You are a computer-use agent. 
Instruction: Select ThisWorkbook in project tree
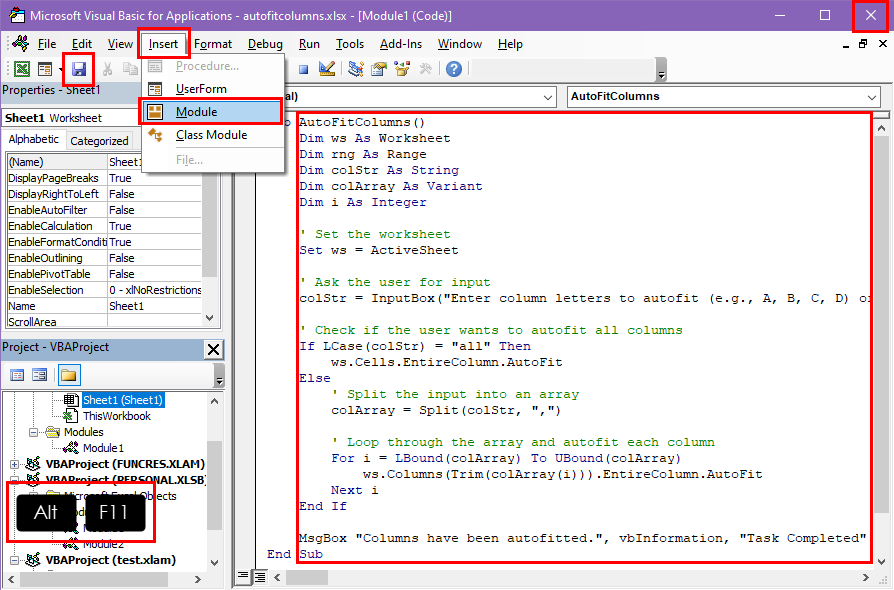[116, 416]
